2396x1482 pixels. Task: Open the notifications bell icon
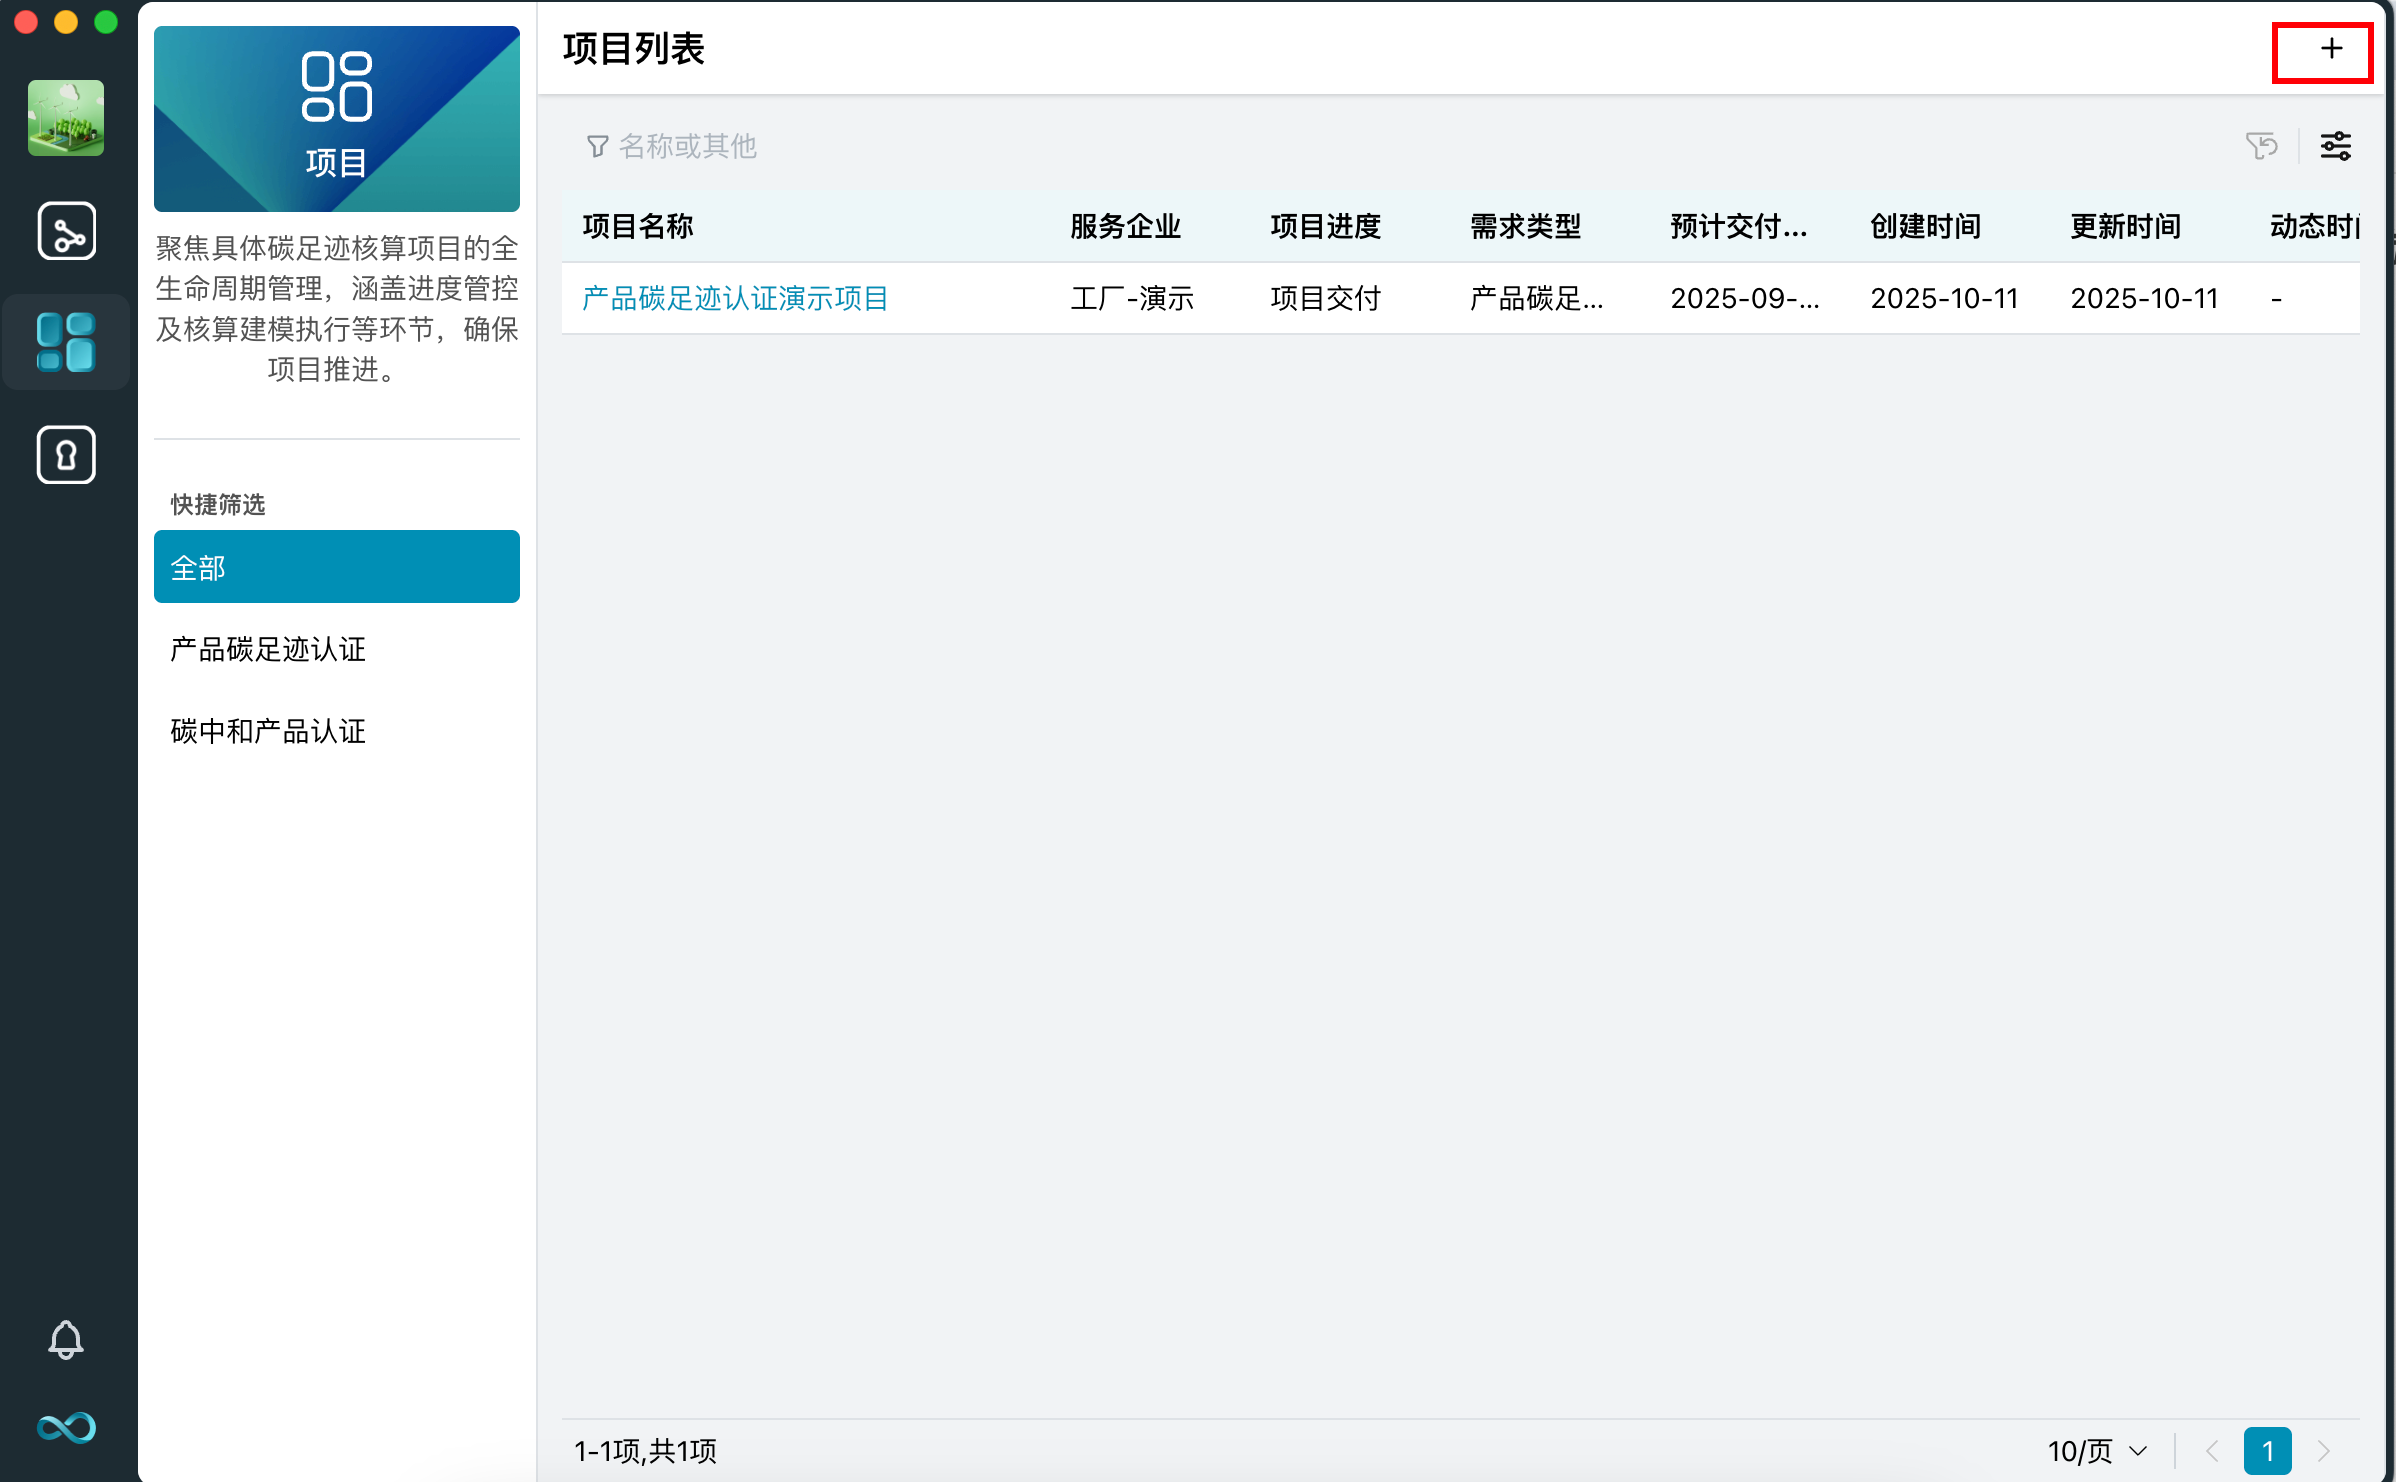[x=66, y=1340]
